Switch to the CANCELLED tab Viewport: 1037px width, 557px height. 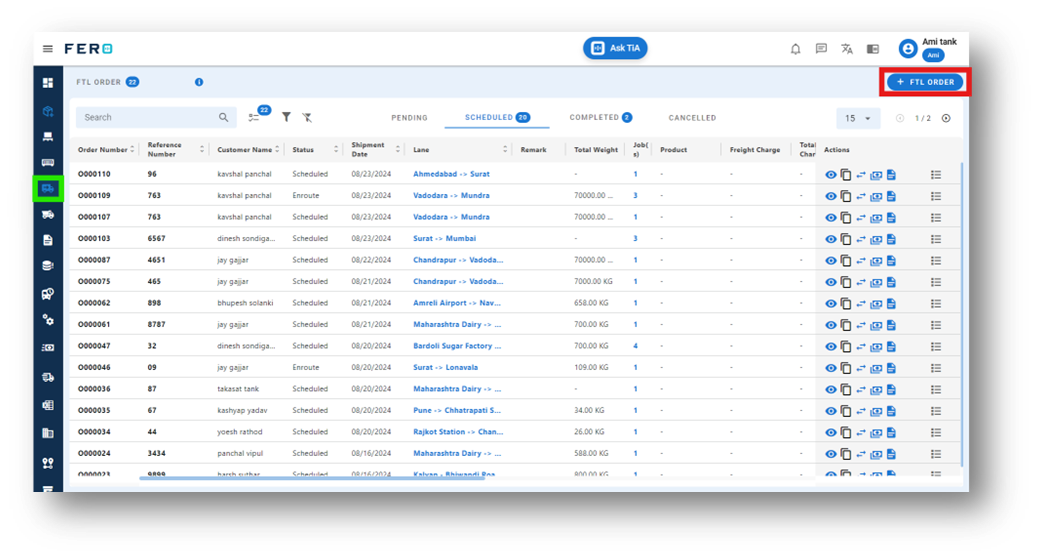click(x=692, y=118)
